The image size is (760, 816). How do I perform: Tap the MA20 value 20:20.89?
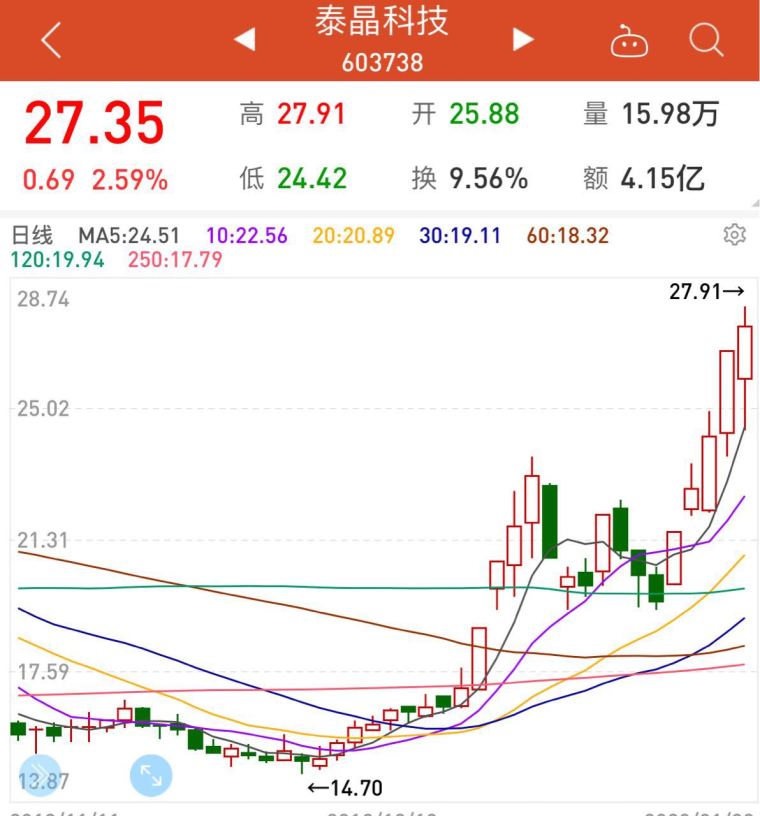coord(353,236)
